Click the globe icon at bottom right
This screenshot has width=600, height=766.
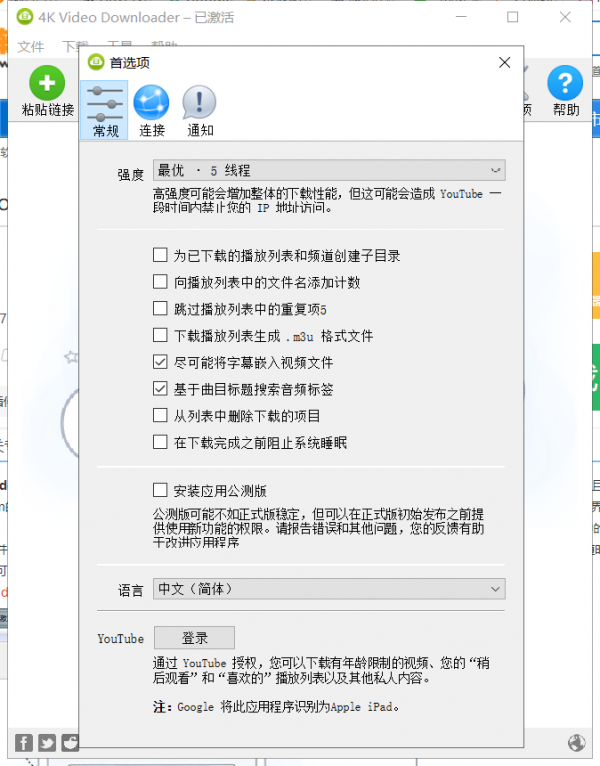[x=577, y=742]
